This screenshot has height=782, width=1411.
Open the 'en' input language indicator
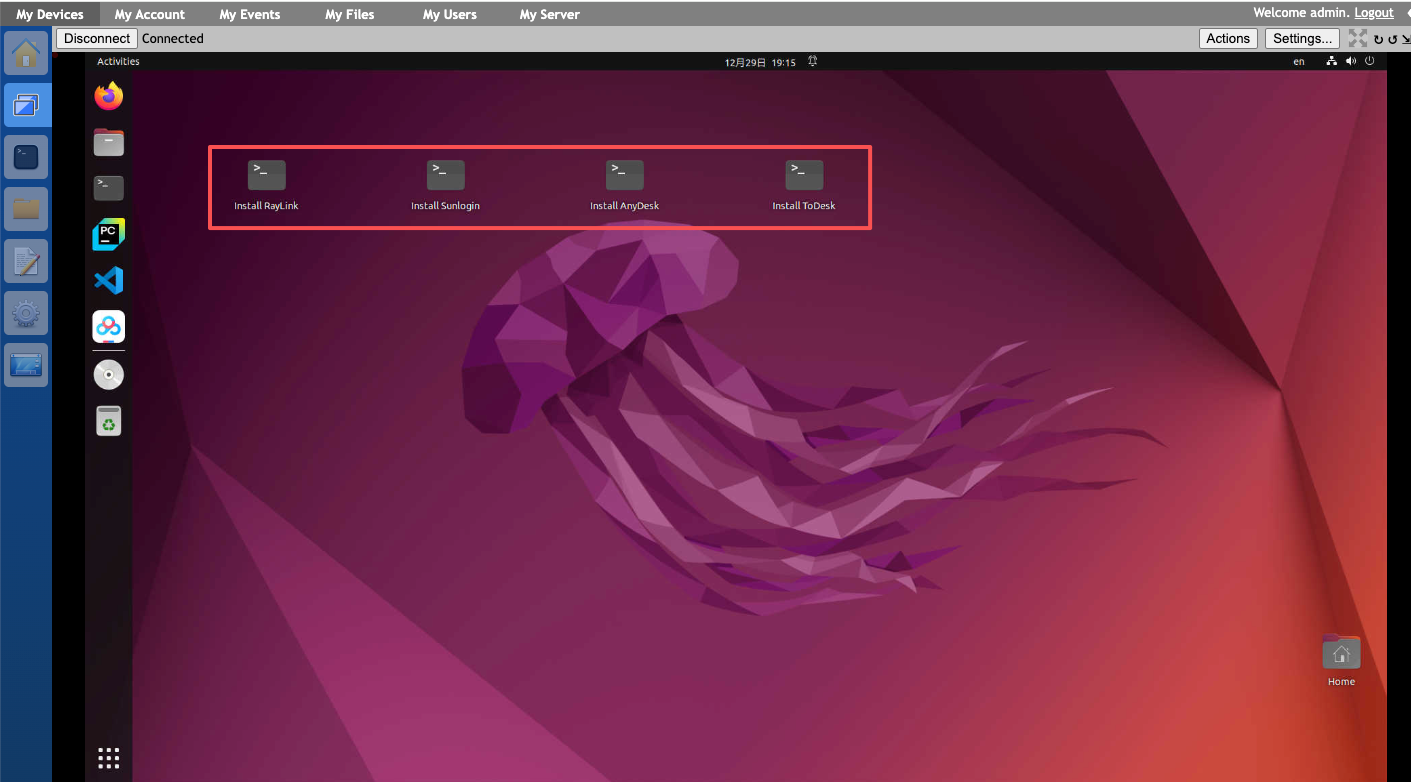point(1299,62)
